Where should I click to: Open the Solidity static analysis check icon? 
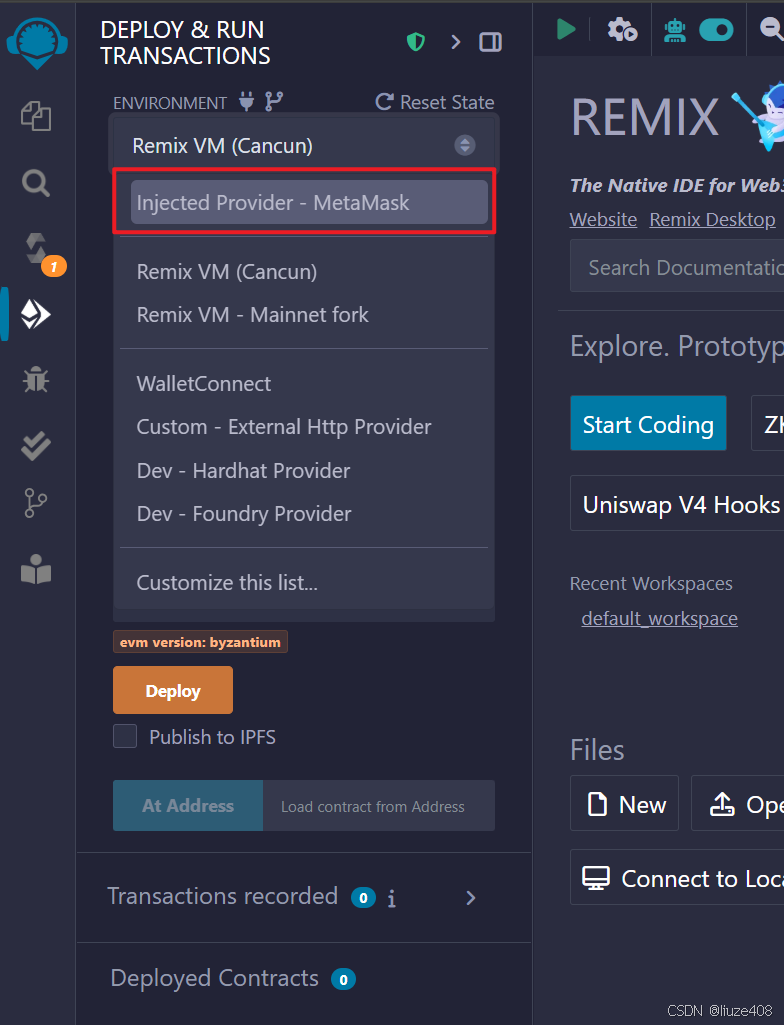point(36,446)
